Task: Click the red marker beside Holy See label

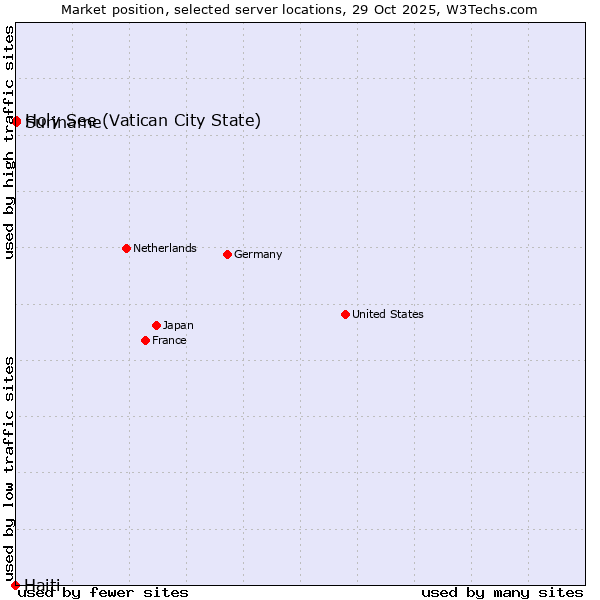Action: 16,121
